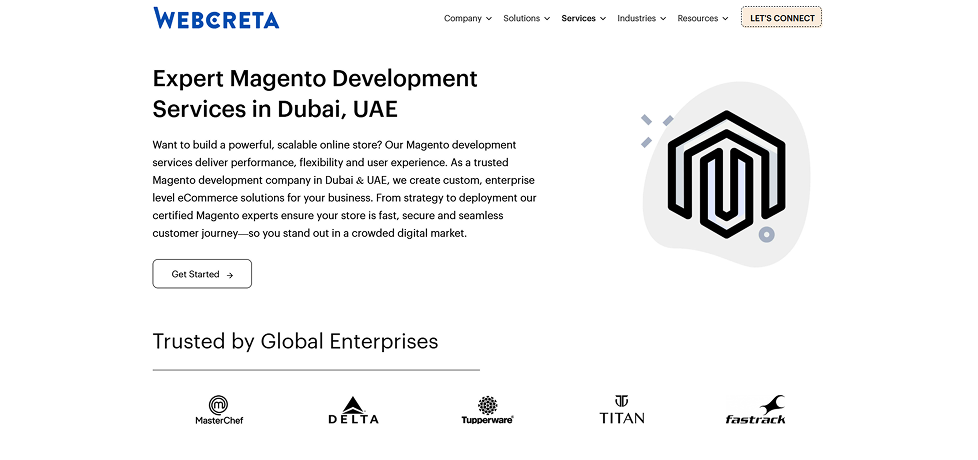
Task: Click the LET'S CONNECT button
Action: 782,17
